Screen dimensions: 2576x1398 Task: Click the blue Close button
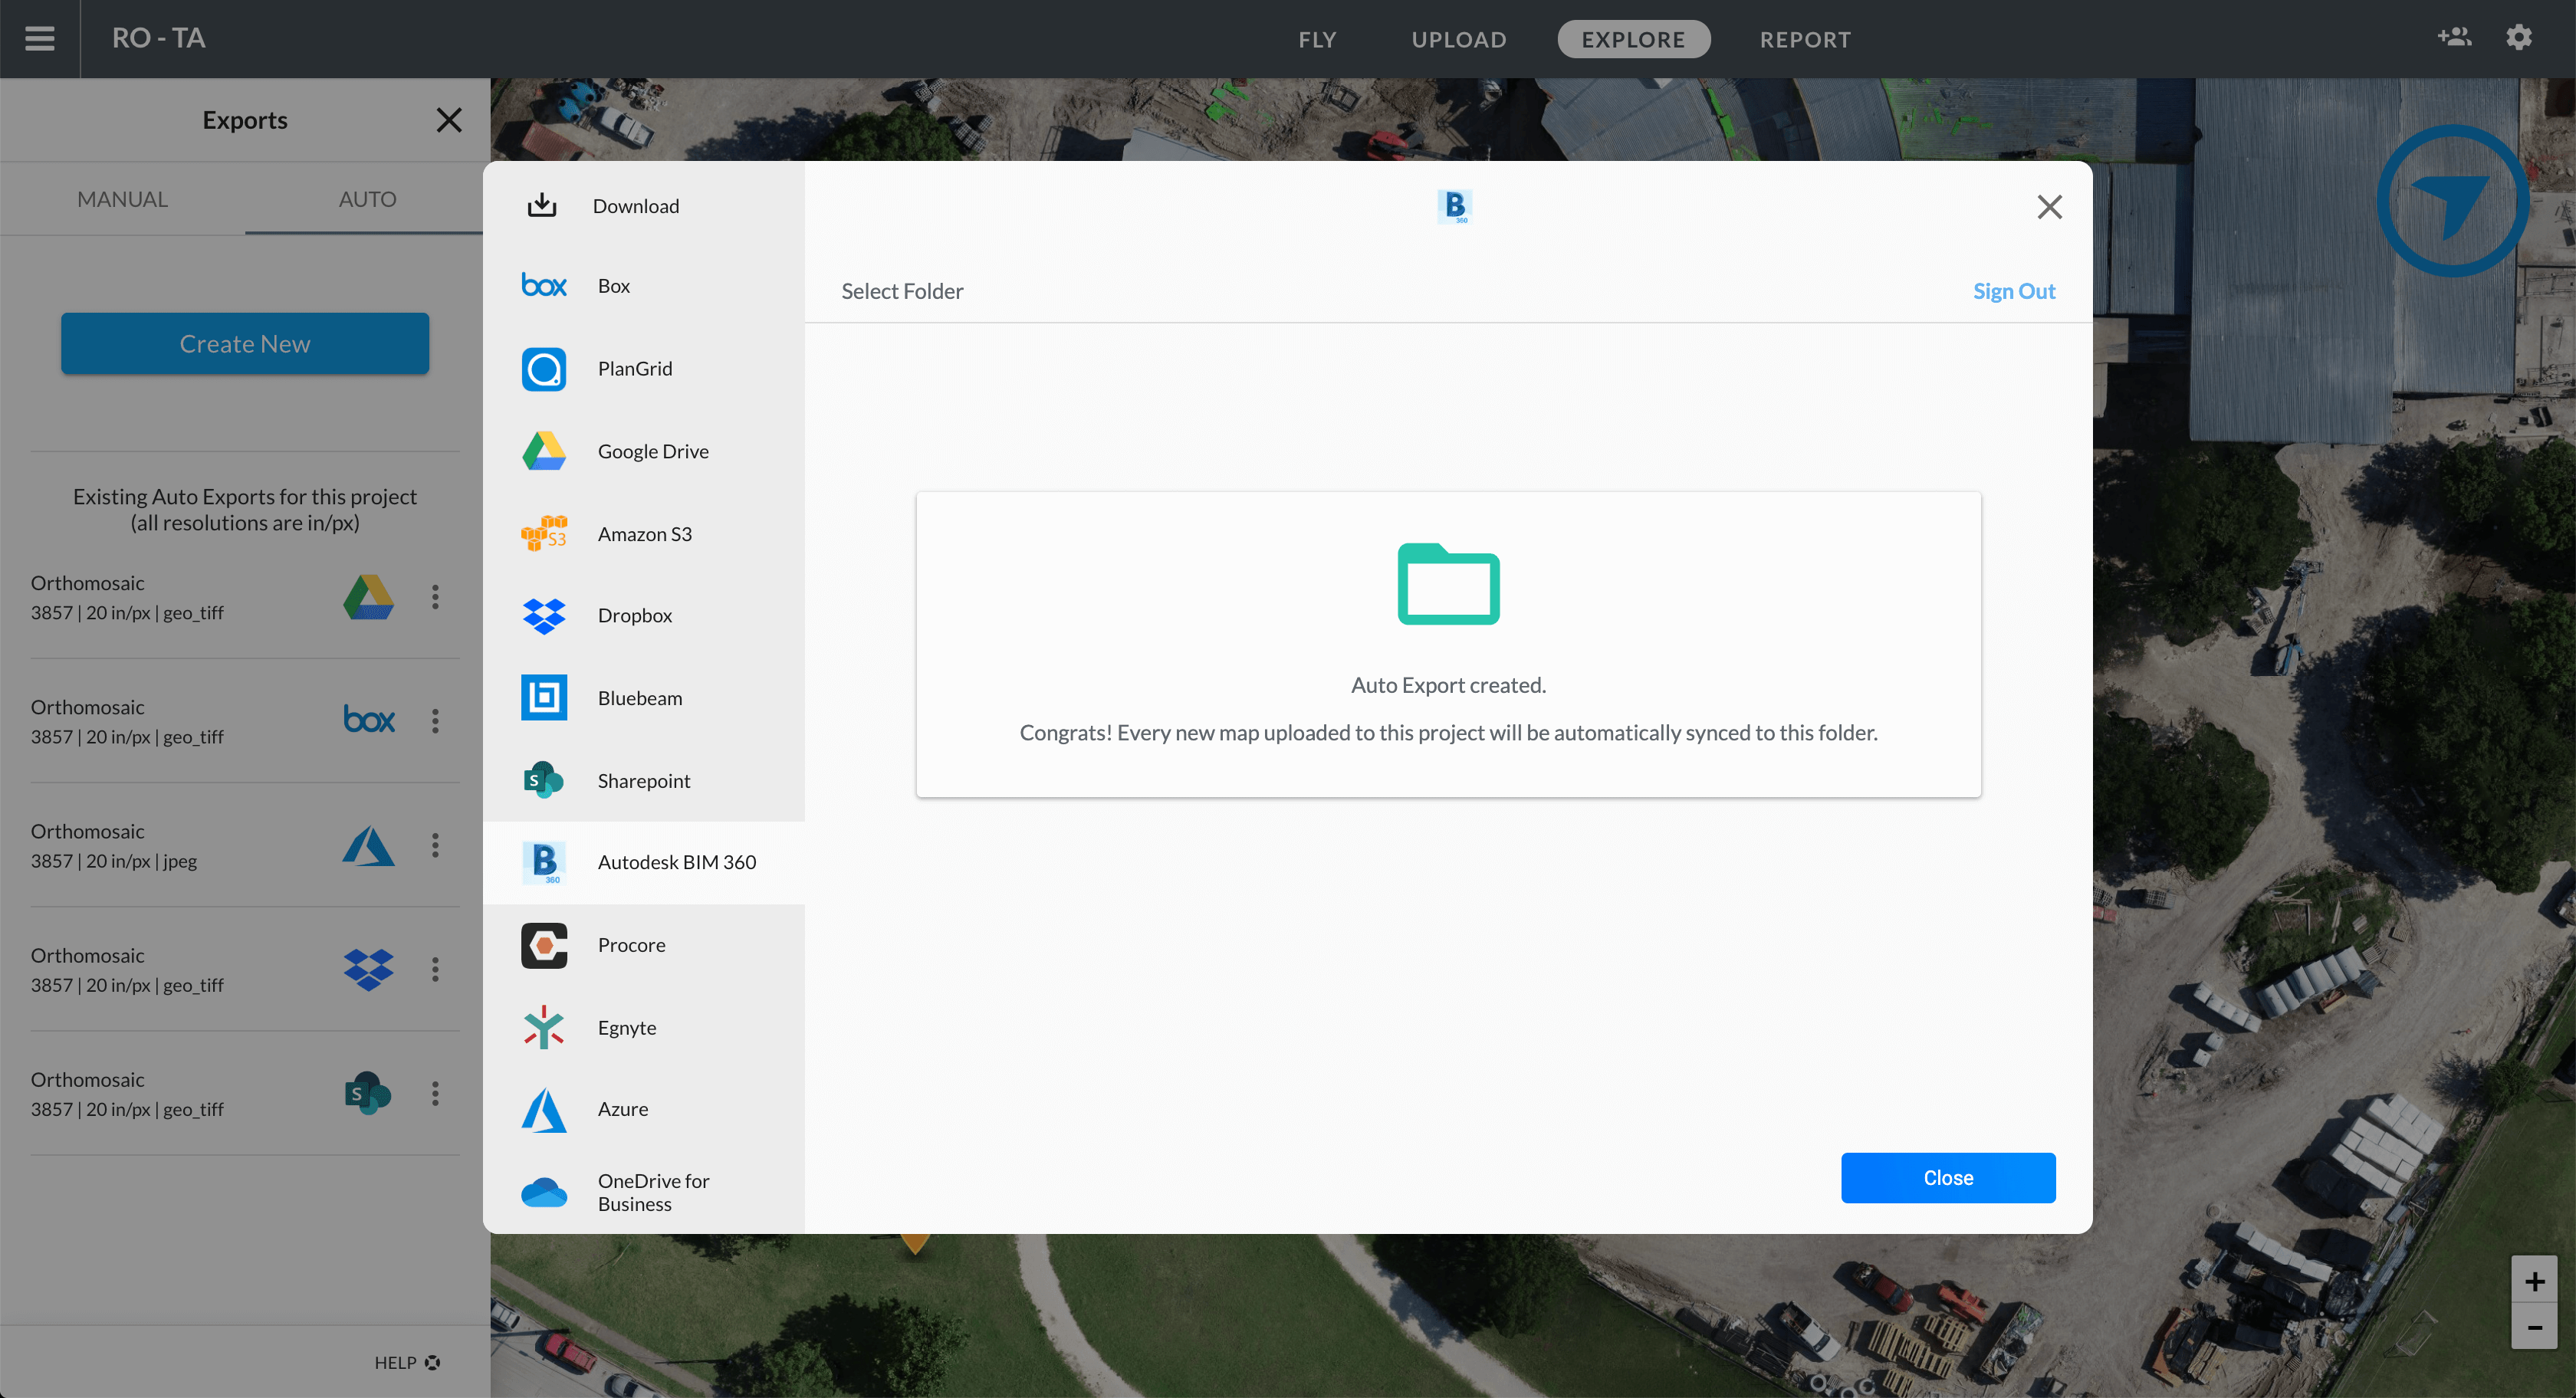pos(1948,1178)
